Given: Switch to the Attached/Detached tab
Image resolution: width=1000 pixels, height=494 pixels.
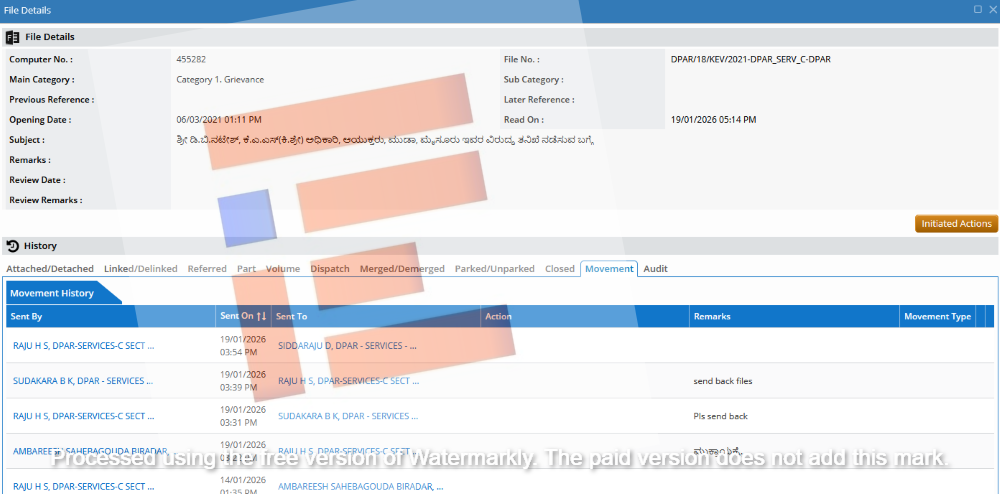Looking at the screenshot, I should coord(50,269).
